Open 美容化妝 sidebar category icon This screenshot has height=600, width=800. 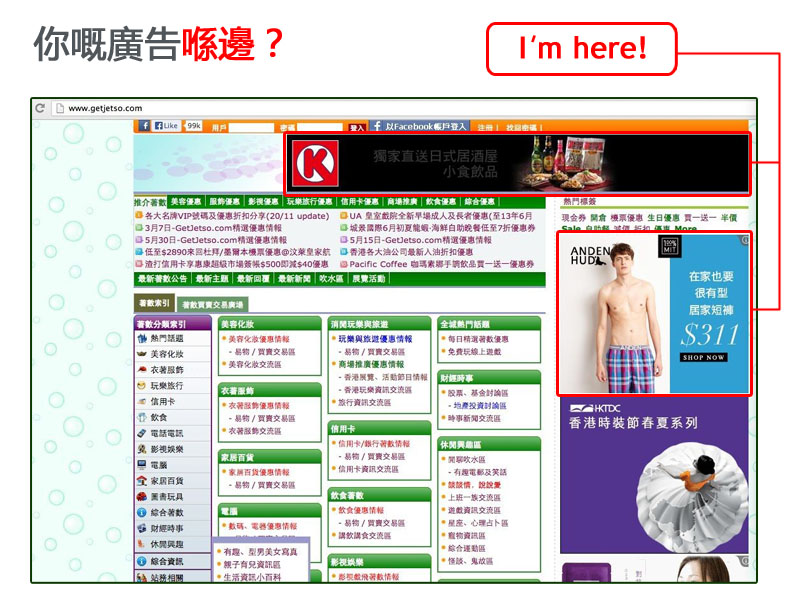(x=142, y=354)
